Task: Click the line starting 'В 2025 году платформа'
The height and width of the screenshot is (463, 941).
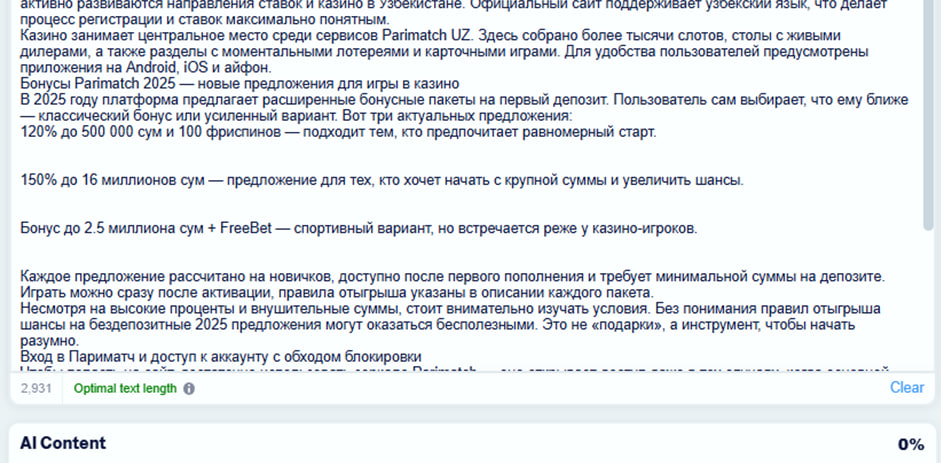Action: point(464,100)
